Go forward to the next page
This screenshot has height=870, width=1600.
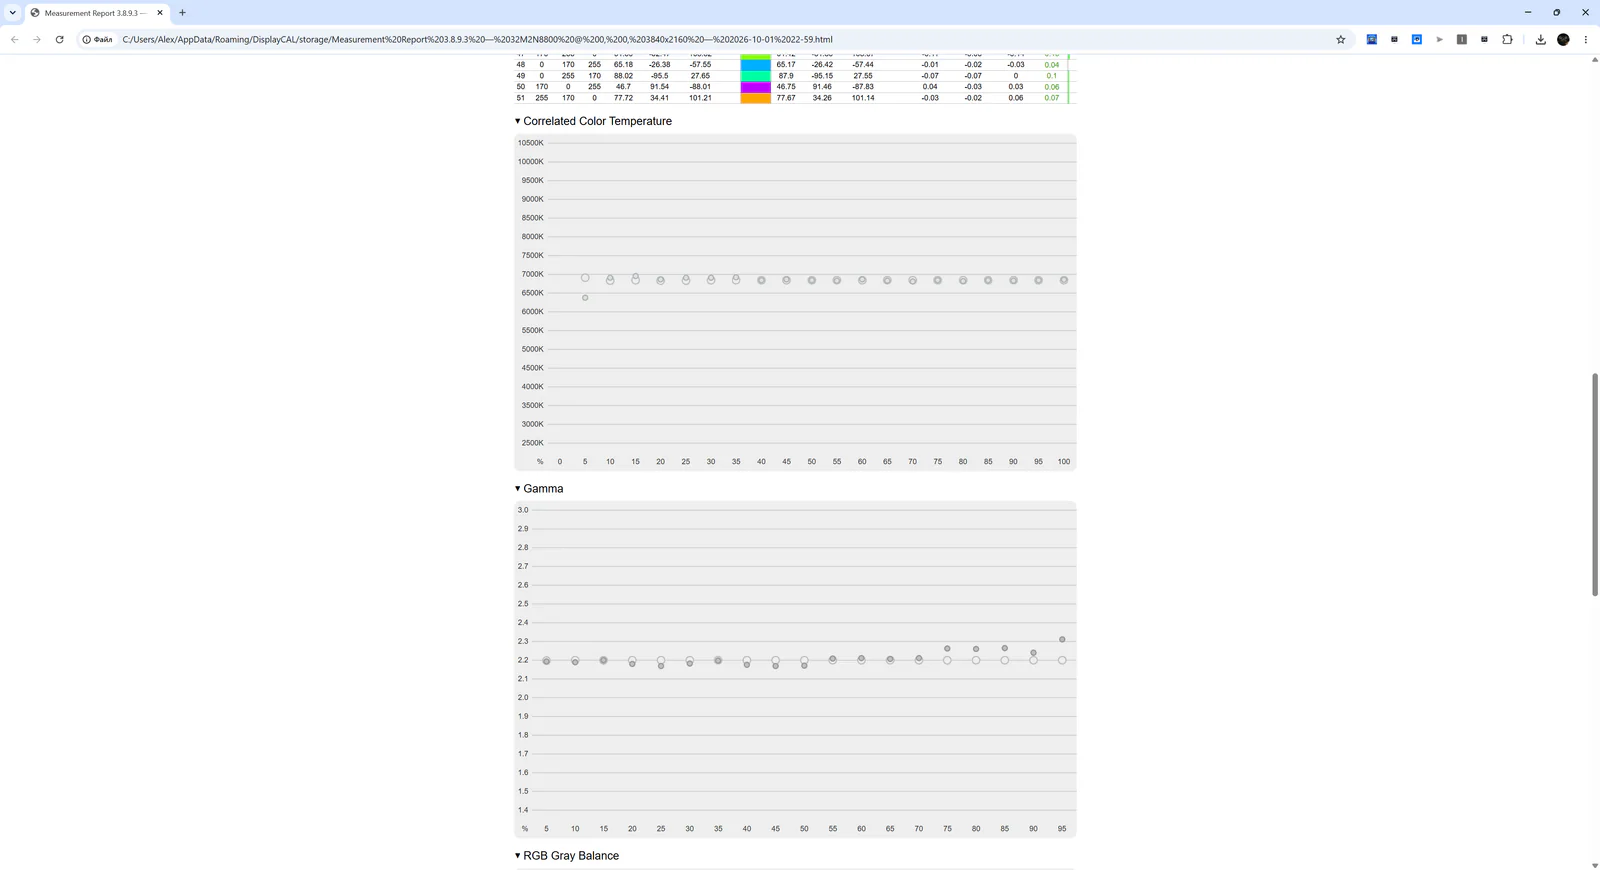click(x=36, y=40)
